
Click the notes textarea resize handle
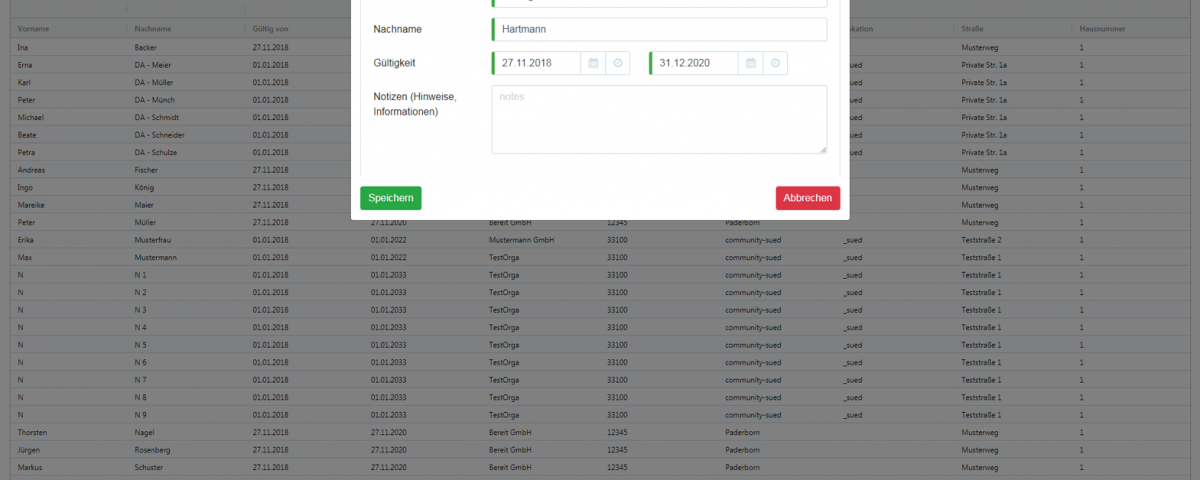[822, 149]
